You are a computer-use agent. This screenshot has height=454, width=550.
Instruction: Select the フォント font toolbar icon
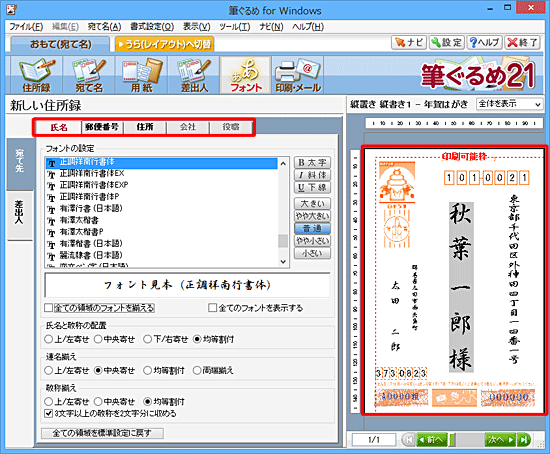tap(246, 75)
